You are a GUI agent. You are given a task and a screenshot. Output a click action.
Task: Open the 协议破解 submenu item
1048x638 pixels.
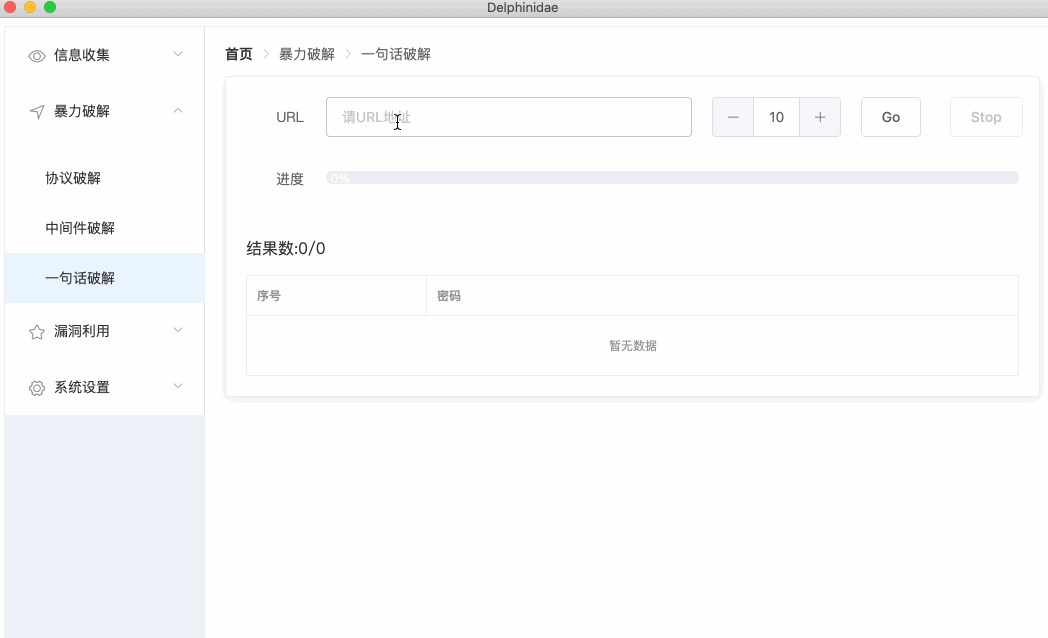(73, 178)
